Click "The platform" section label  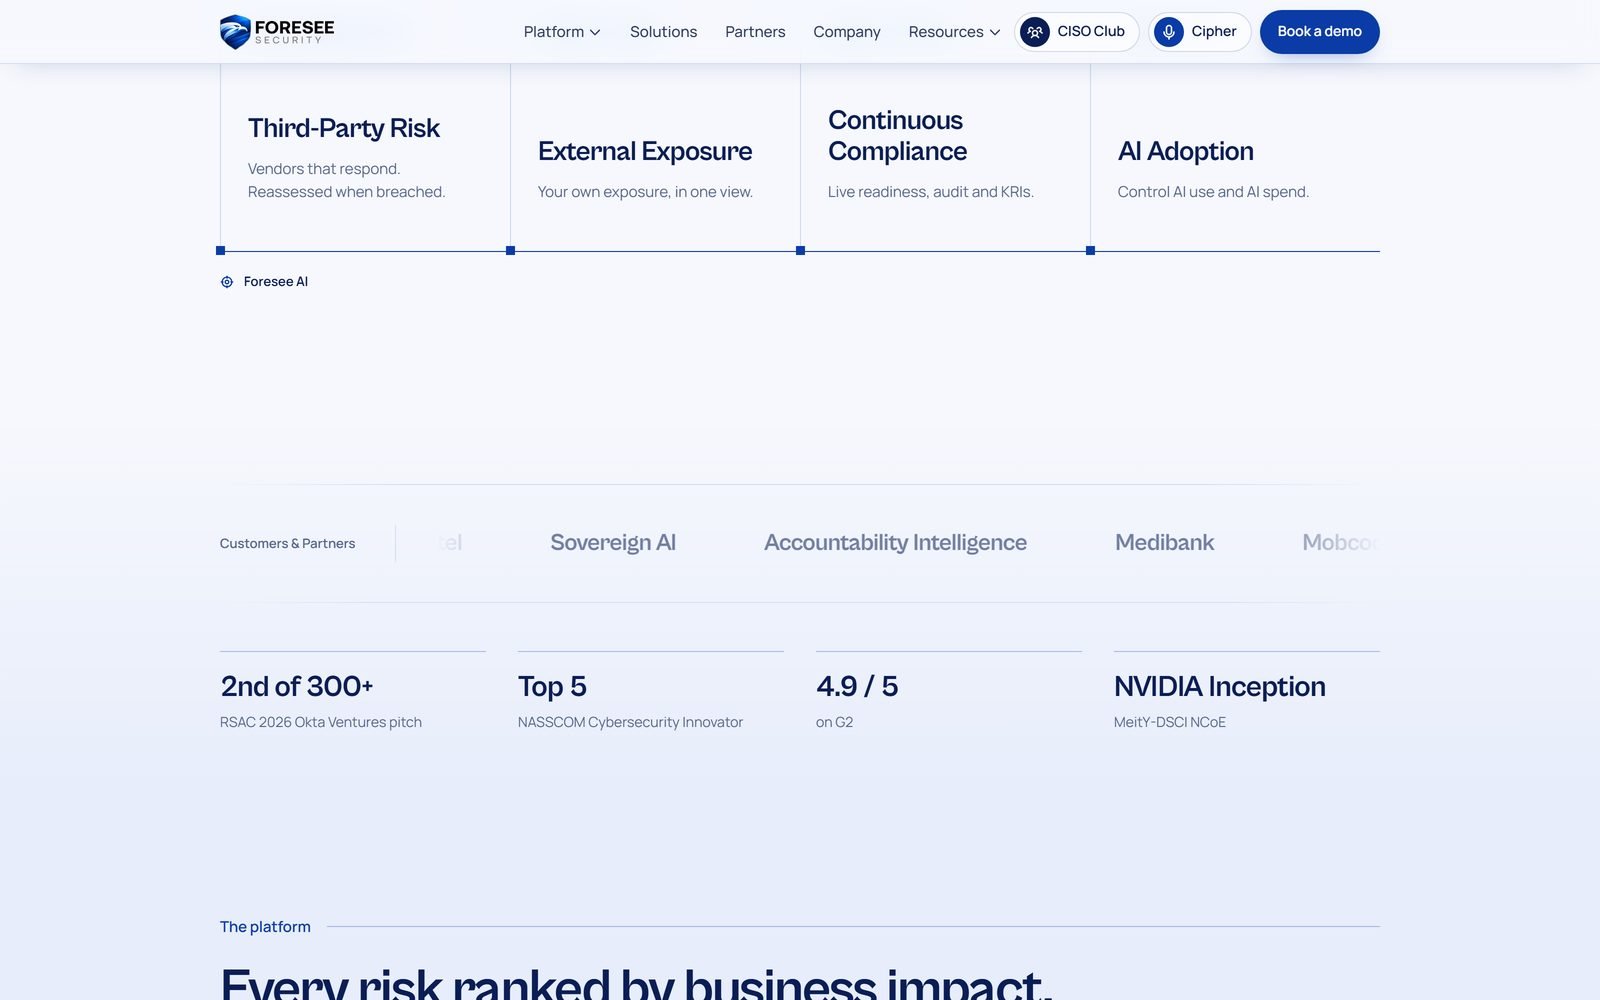coord(265,927)
